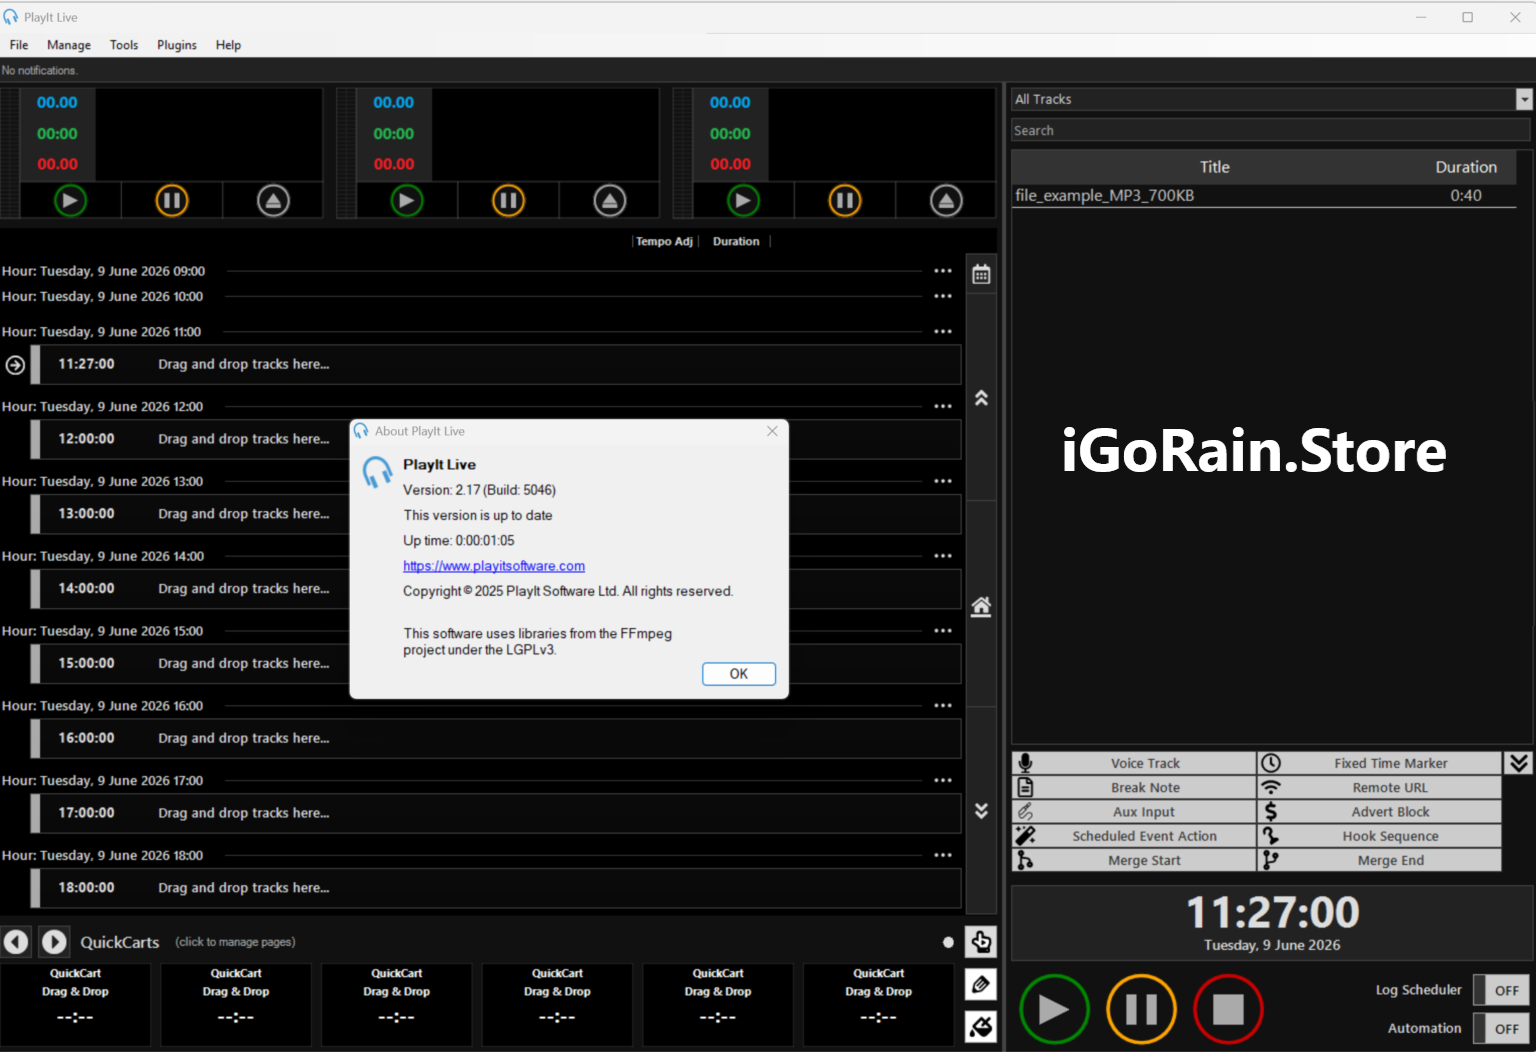Select the 18:00:00 drop slot in the log
Viewport: 1536px width, 1052px height.
click(x=496, y=888)
